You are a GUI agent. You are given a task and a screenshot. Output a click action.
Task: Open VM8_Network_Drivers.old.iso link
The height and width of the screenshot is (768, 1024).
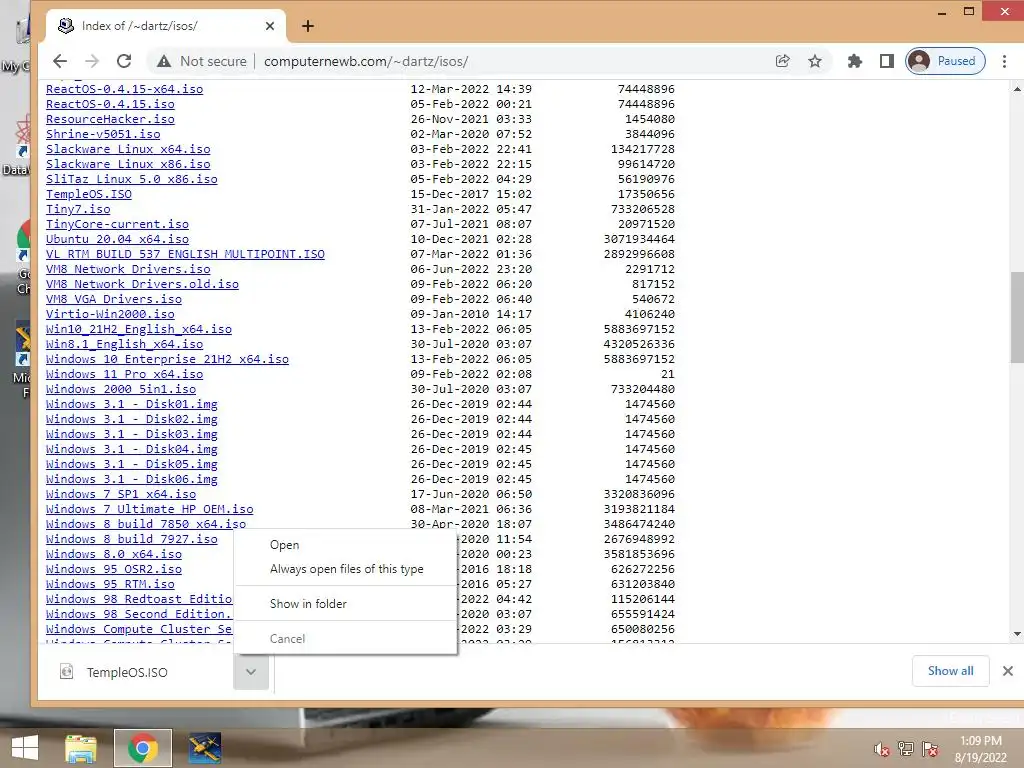142,284
